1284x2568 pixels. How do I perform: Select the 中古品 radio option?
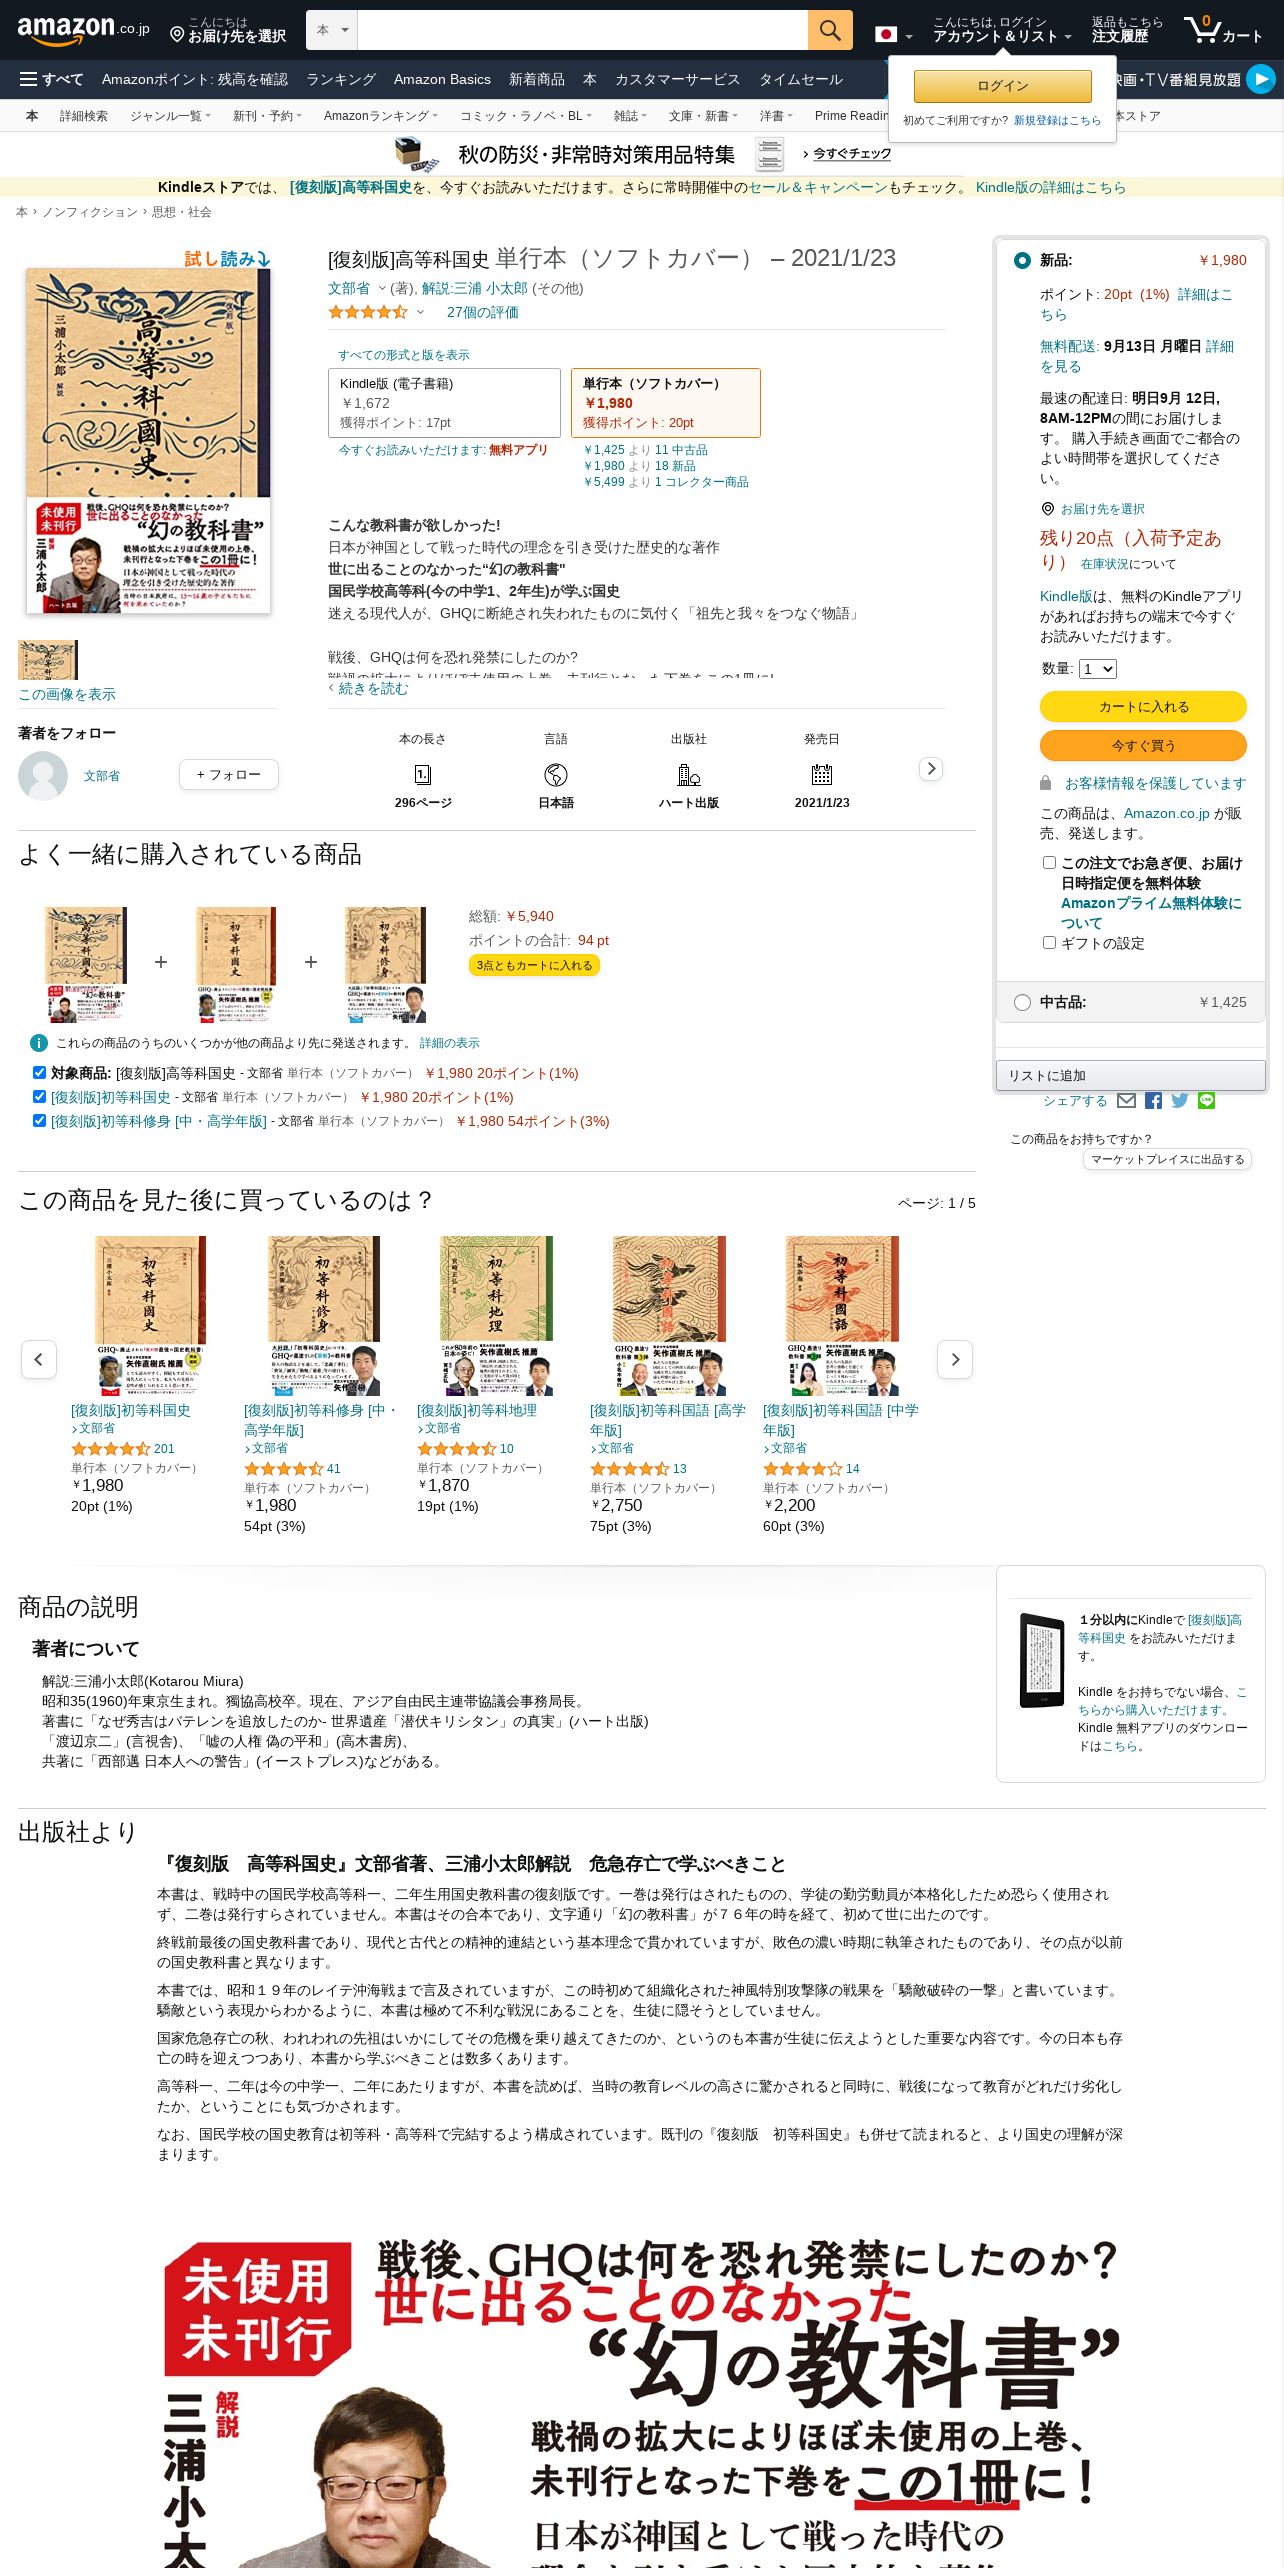1022,1002
